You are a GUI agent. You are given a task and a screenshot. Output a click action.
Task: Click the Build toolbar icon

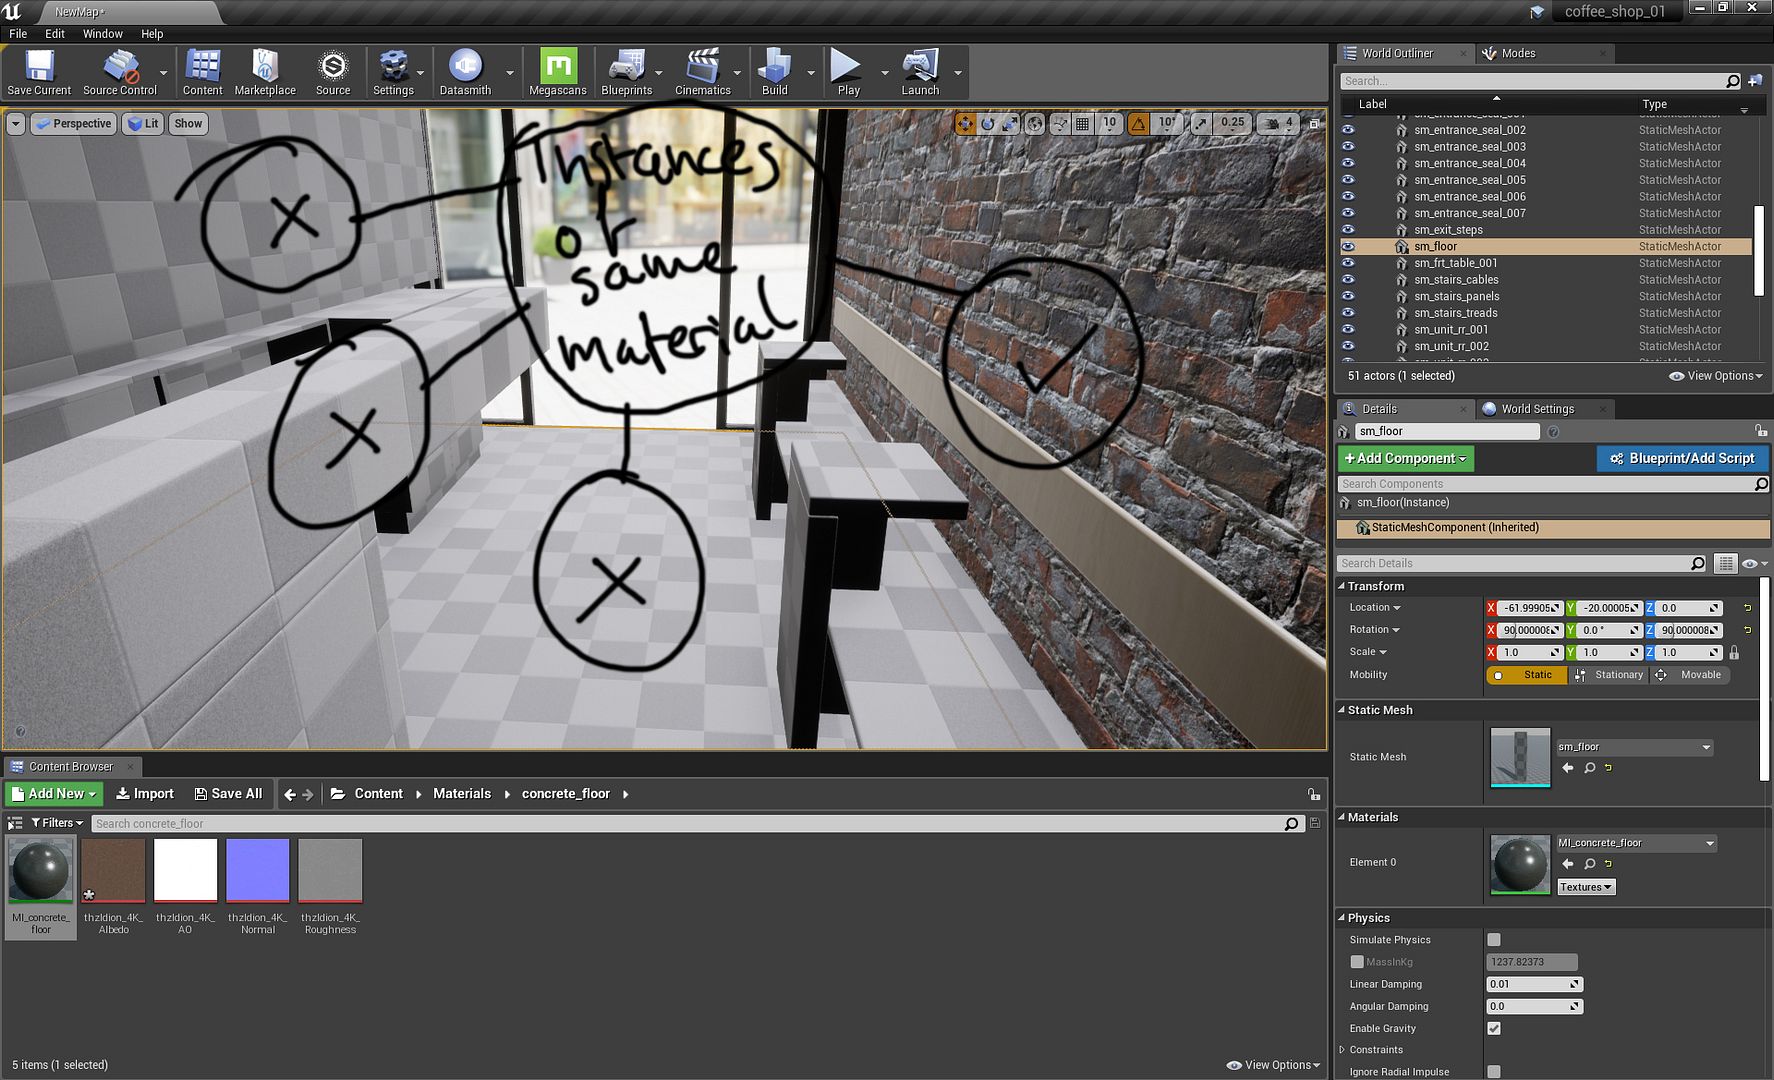(x=775, y=73)
